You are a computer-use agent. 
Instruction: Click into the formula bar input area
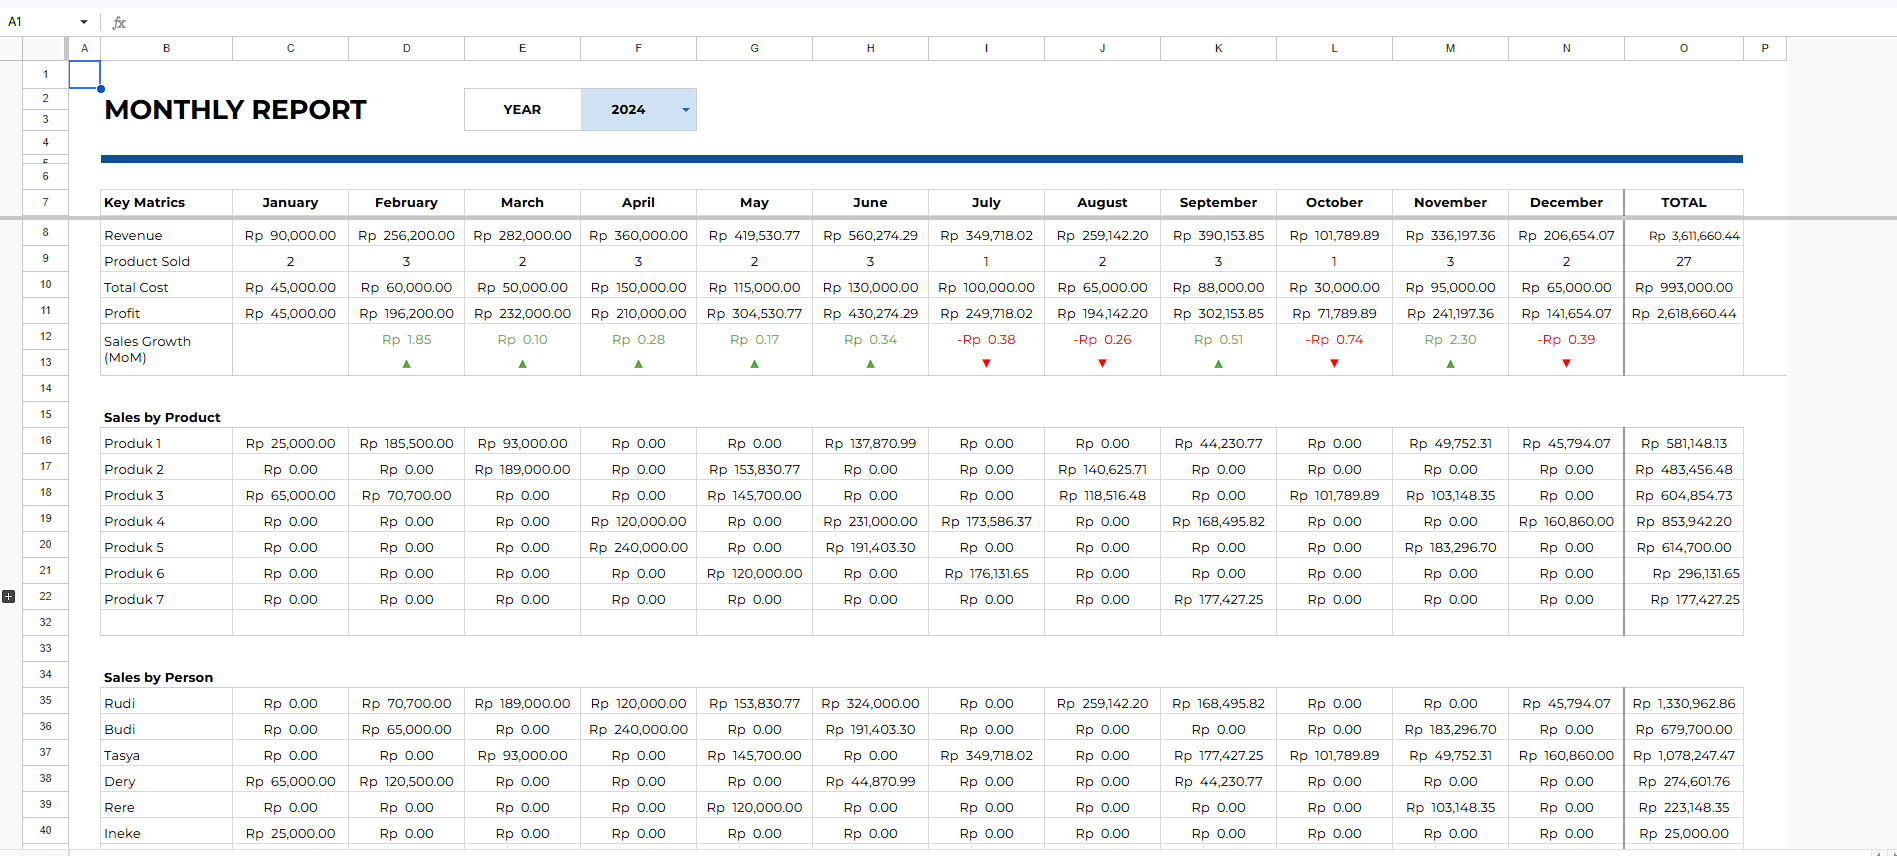click(x=900, y=22)
